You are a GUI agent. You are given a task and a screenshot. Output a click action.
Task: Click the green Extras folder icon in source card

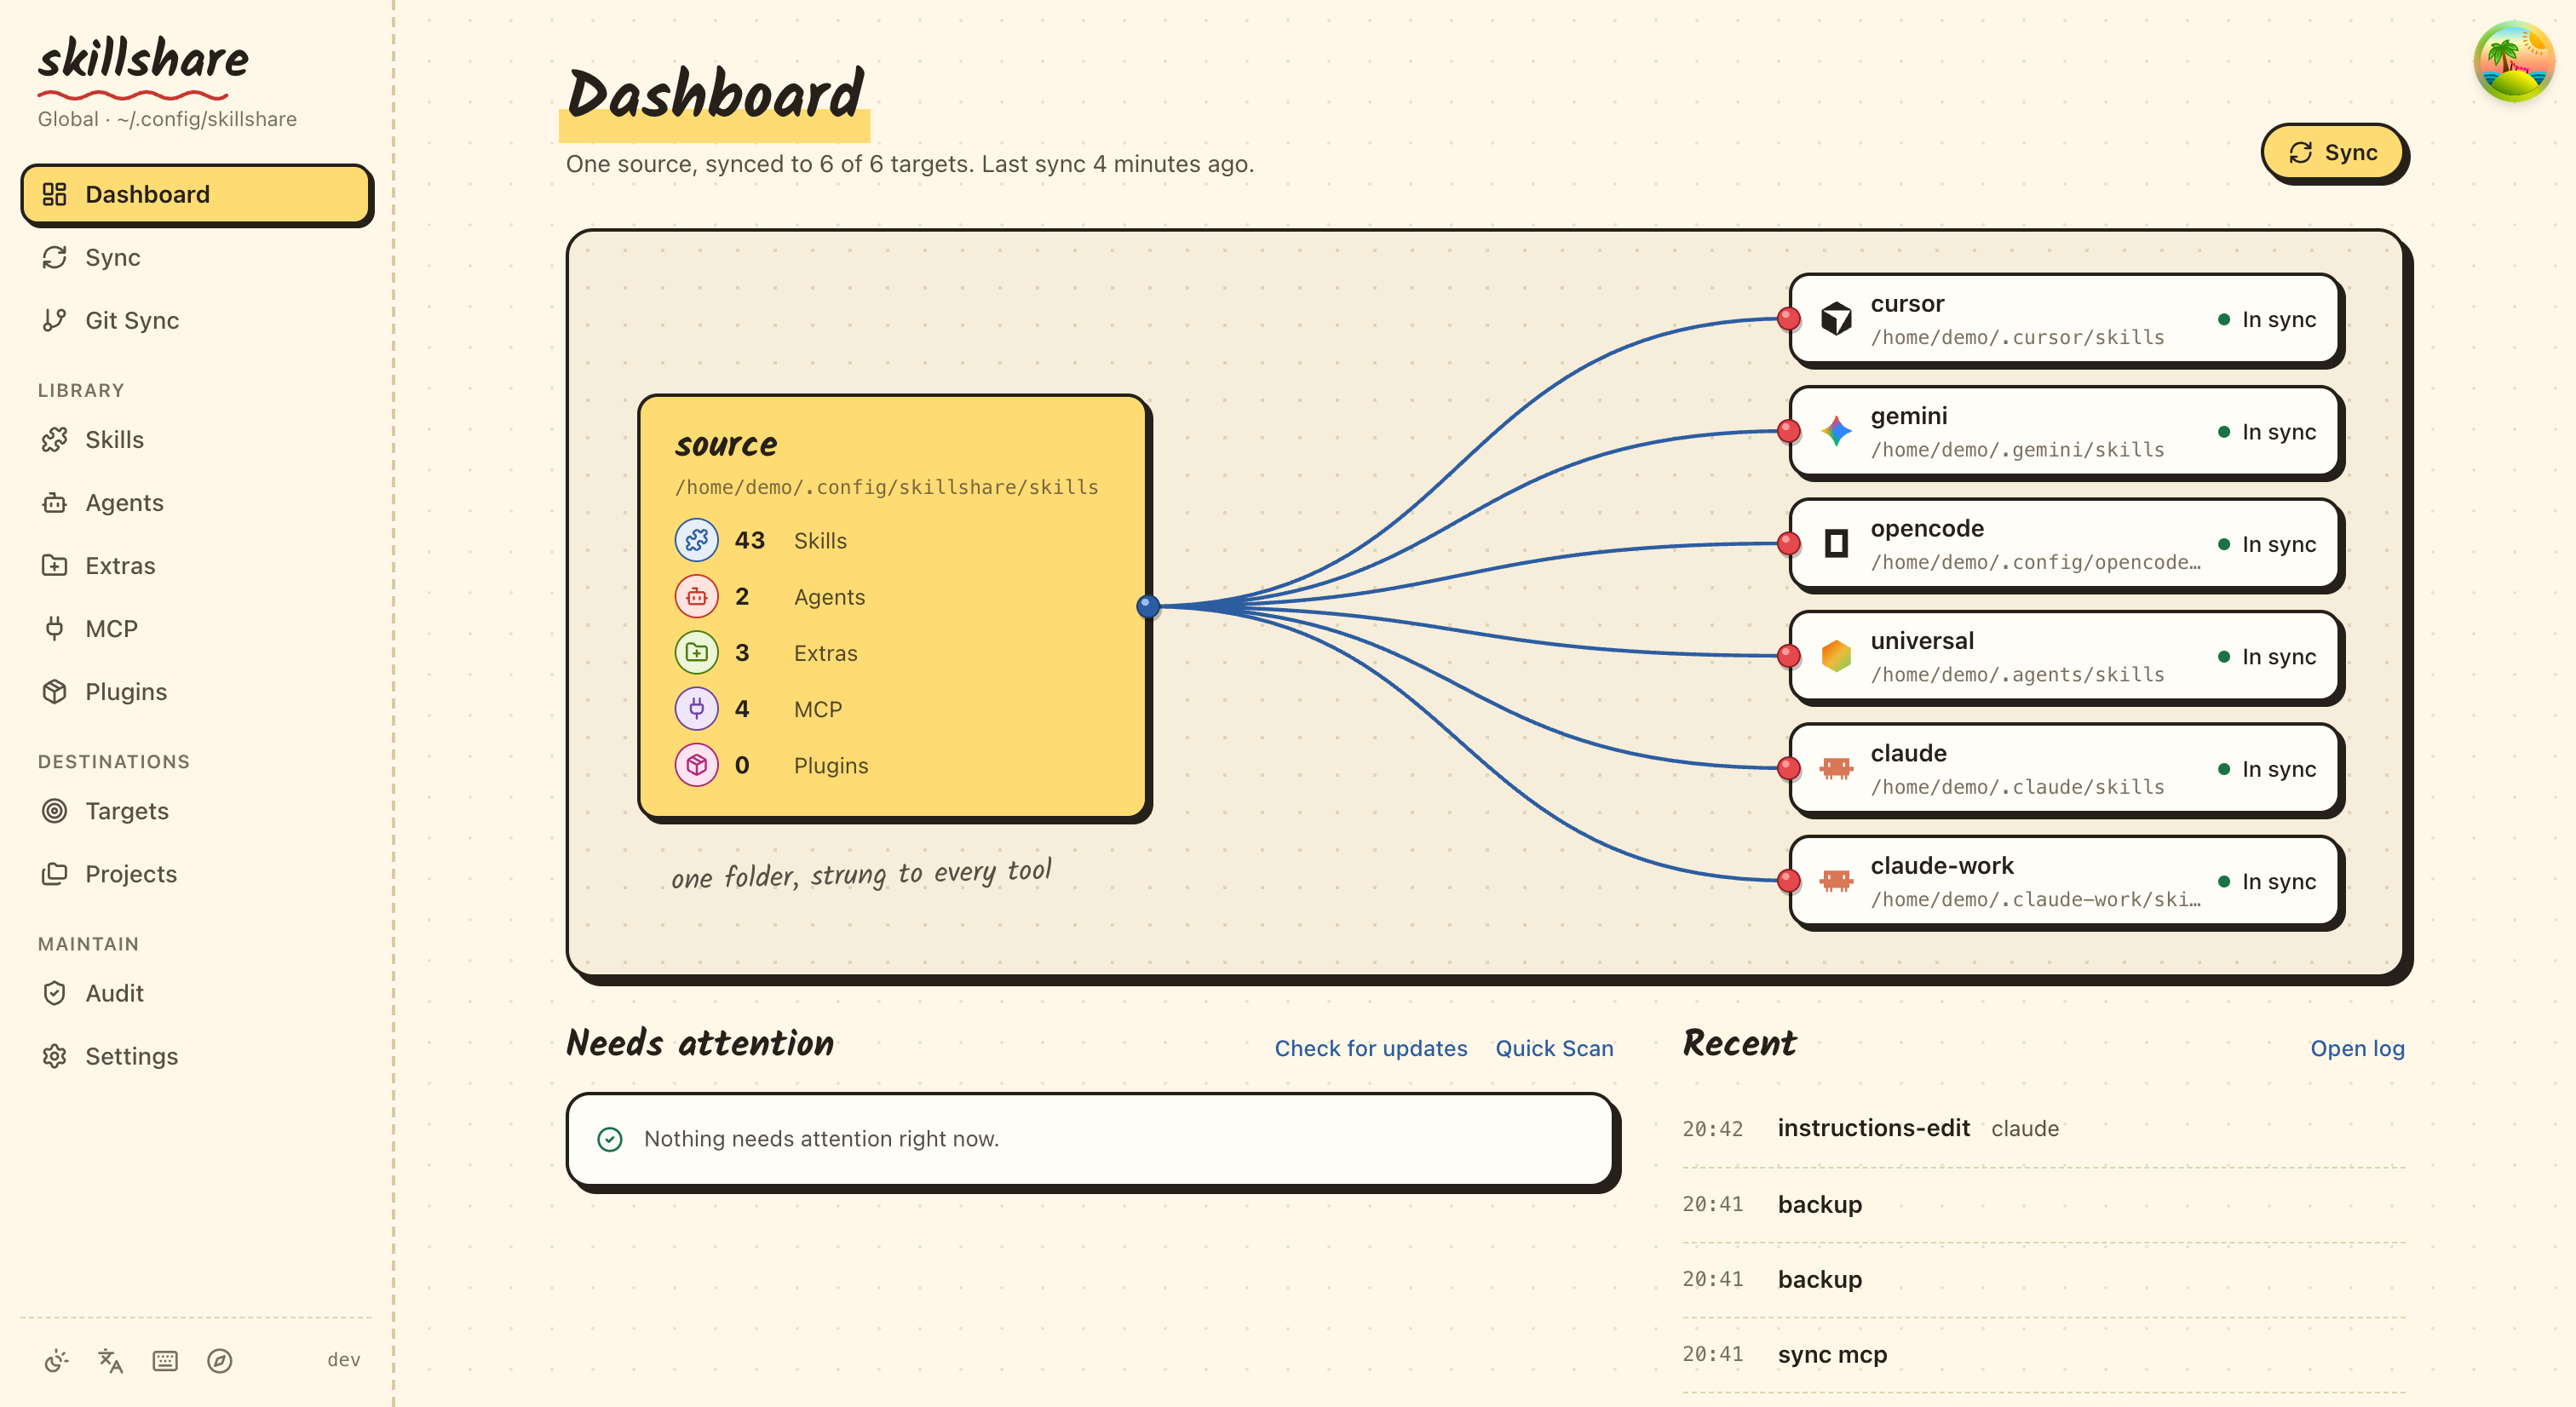pyautogui.click(x=697, y=652)
